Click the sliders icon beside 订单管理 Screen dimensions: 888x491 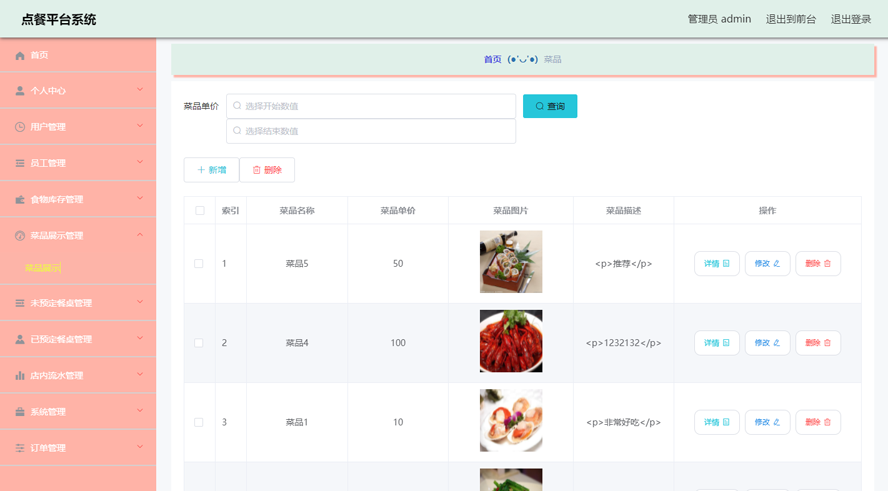pyautogui.click(x=20, y=448)
